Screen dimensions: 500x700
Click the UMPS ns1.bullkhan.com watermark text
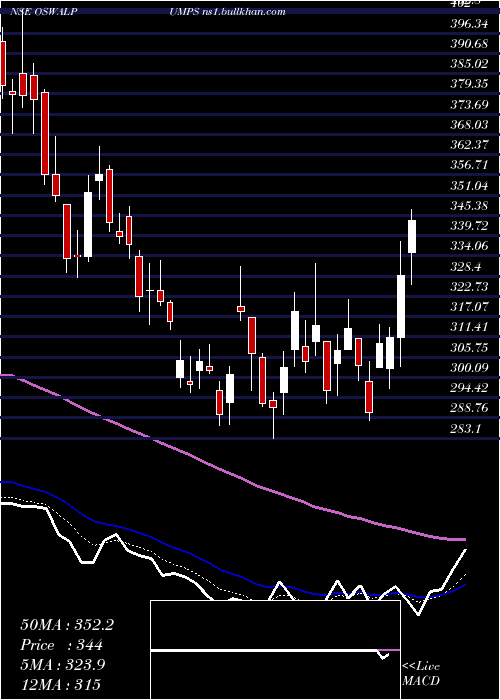(227, 12)
